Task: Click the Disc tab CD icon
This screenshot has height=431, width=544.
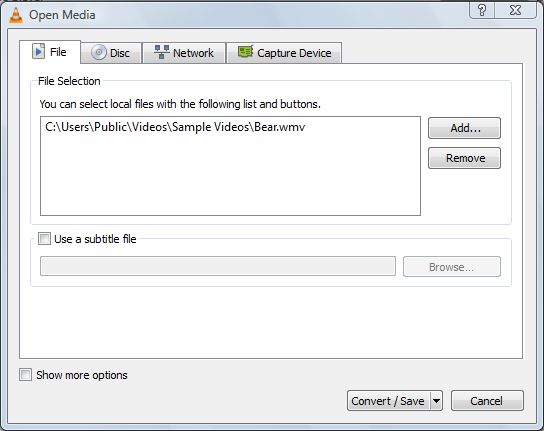Action: (99, 53)
